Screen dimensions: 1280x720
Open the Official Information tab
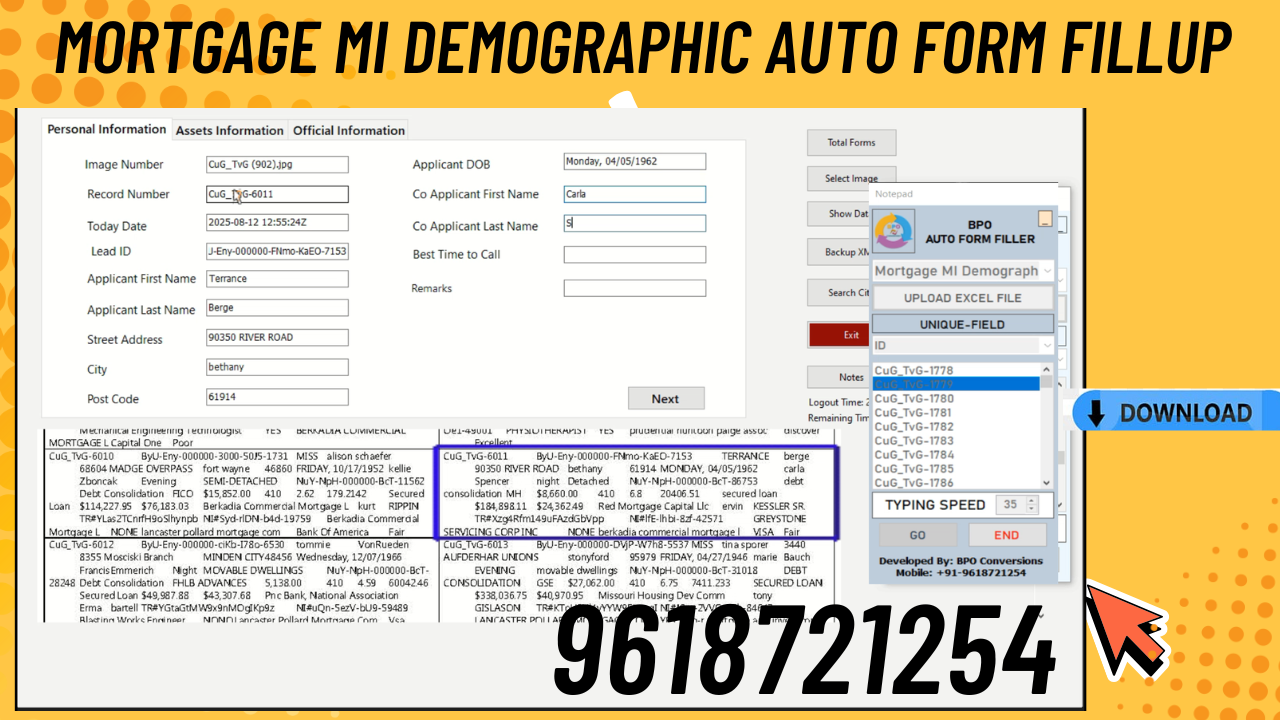(348, 130)
